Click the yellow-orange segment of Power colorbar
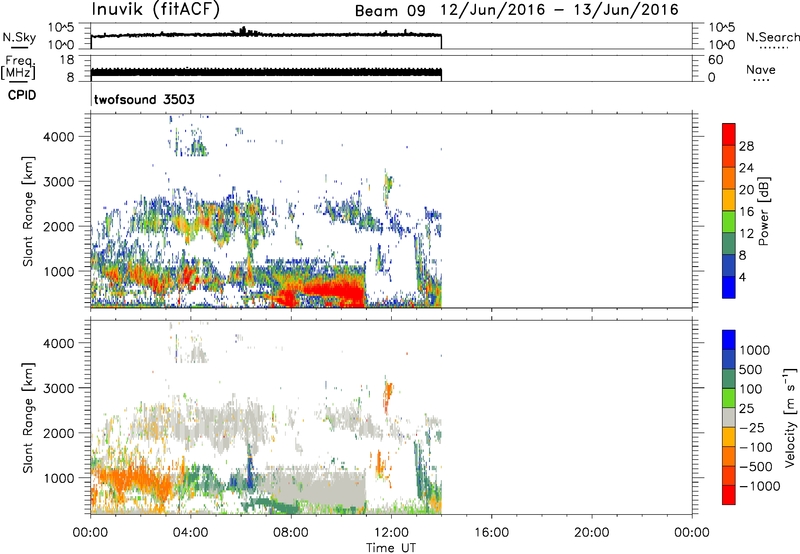Image resolution: width=800 pixels, height=554 pixels. (729, 199)
